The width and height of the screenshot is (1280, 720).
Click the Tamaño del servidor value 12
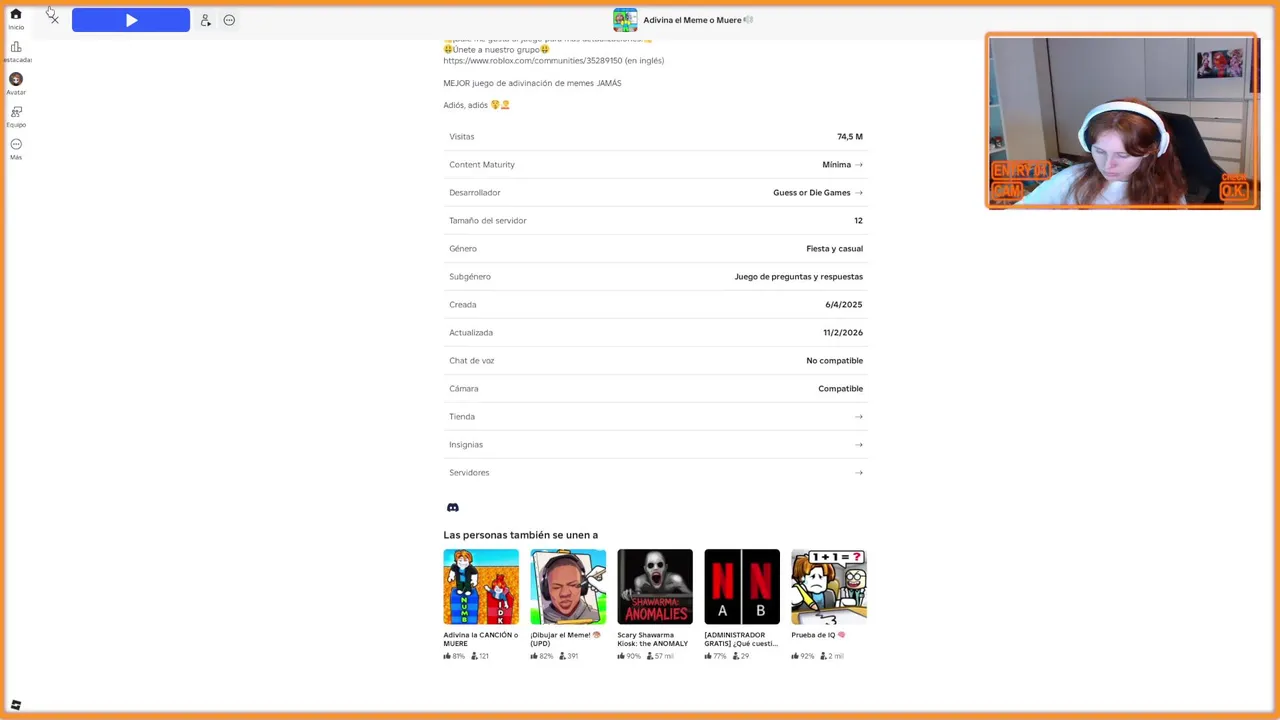point(858,220)
